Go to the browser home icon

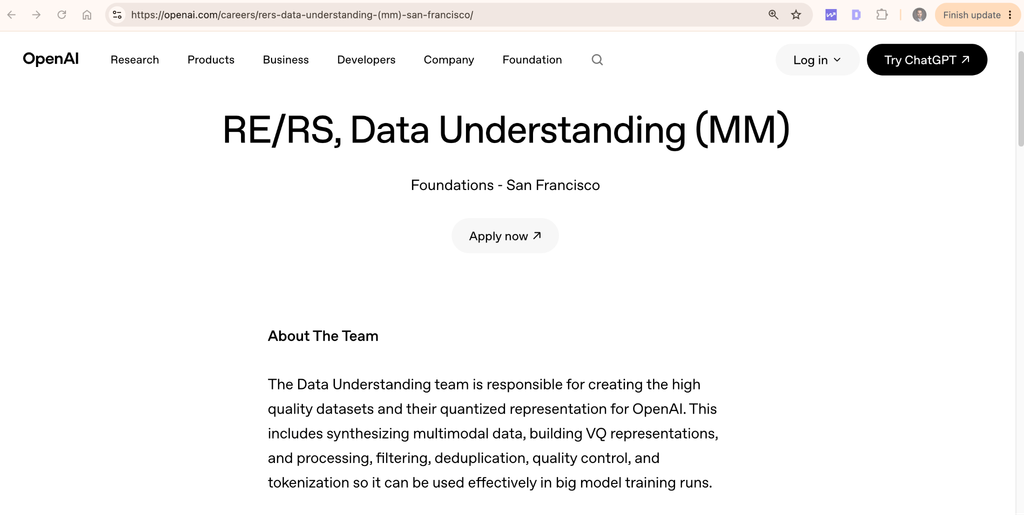point(87,14)
